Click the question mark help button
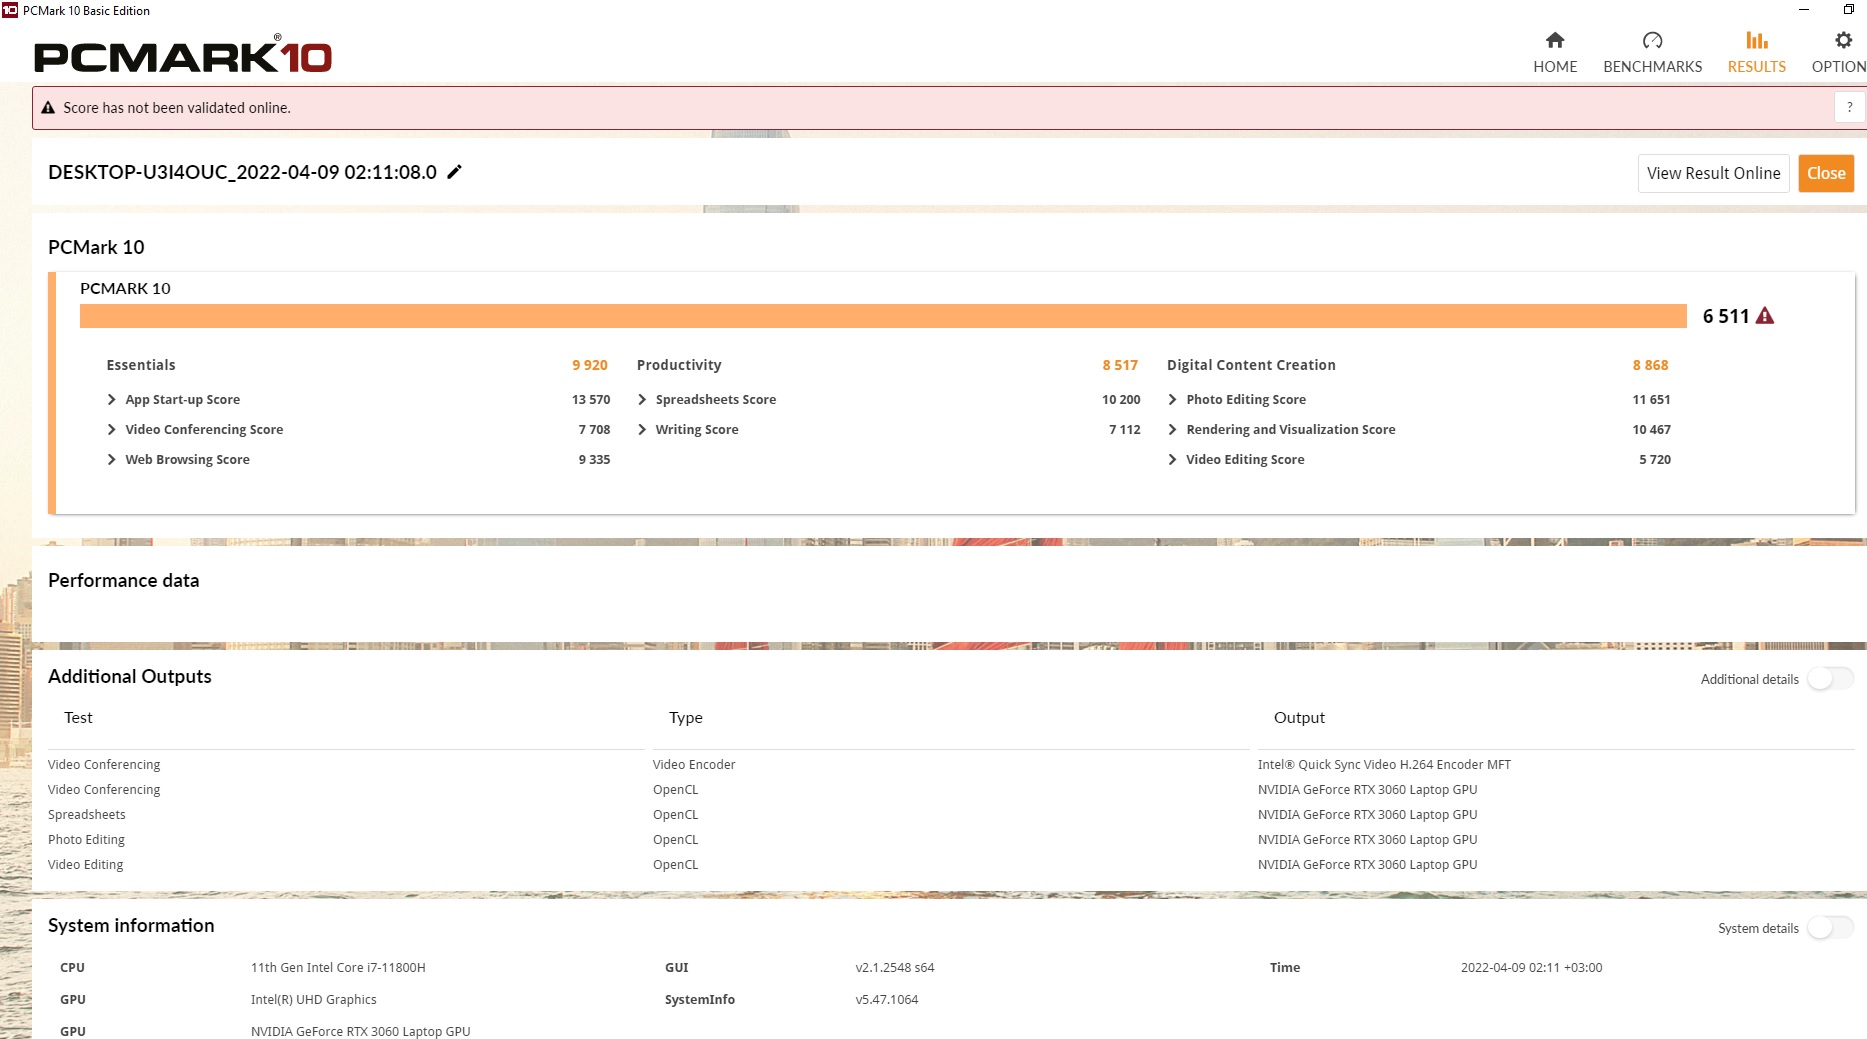The height and width of the screenshot is (1039, 1867). tap(1849, 107)
